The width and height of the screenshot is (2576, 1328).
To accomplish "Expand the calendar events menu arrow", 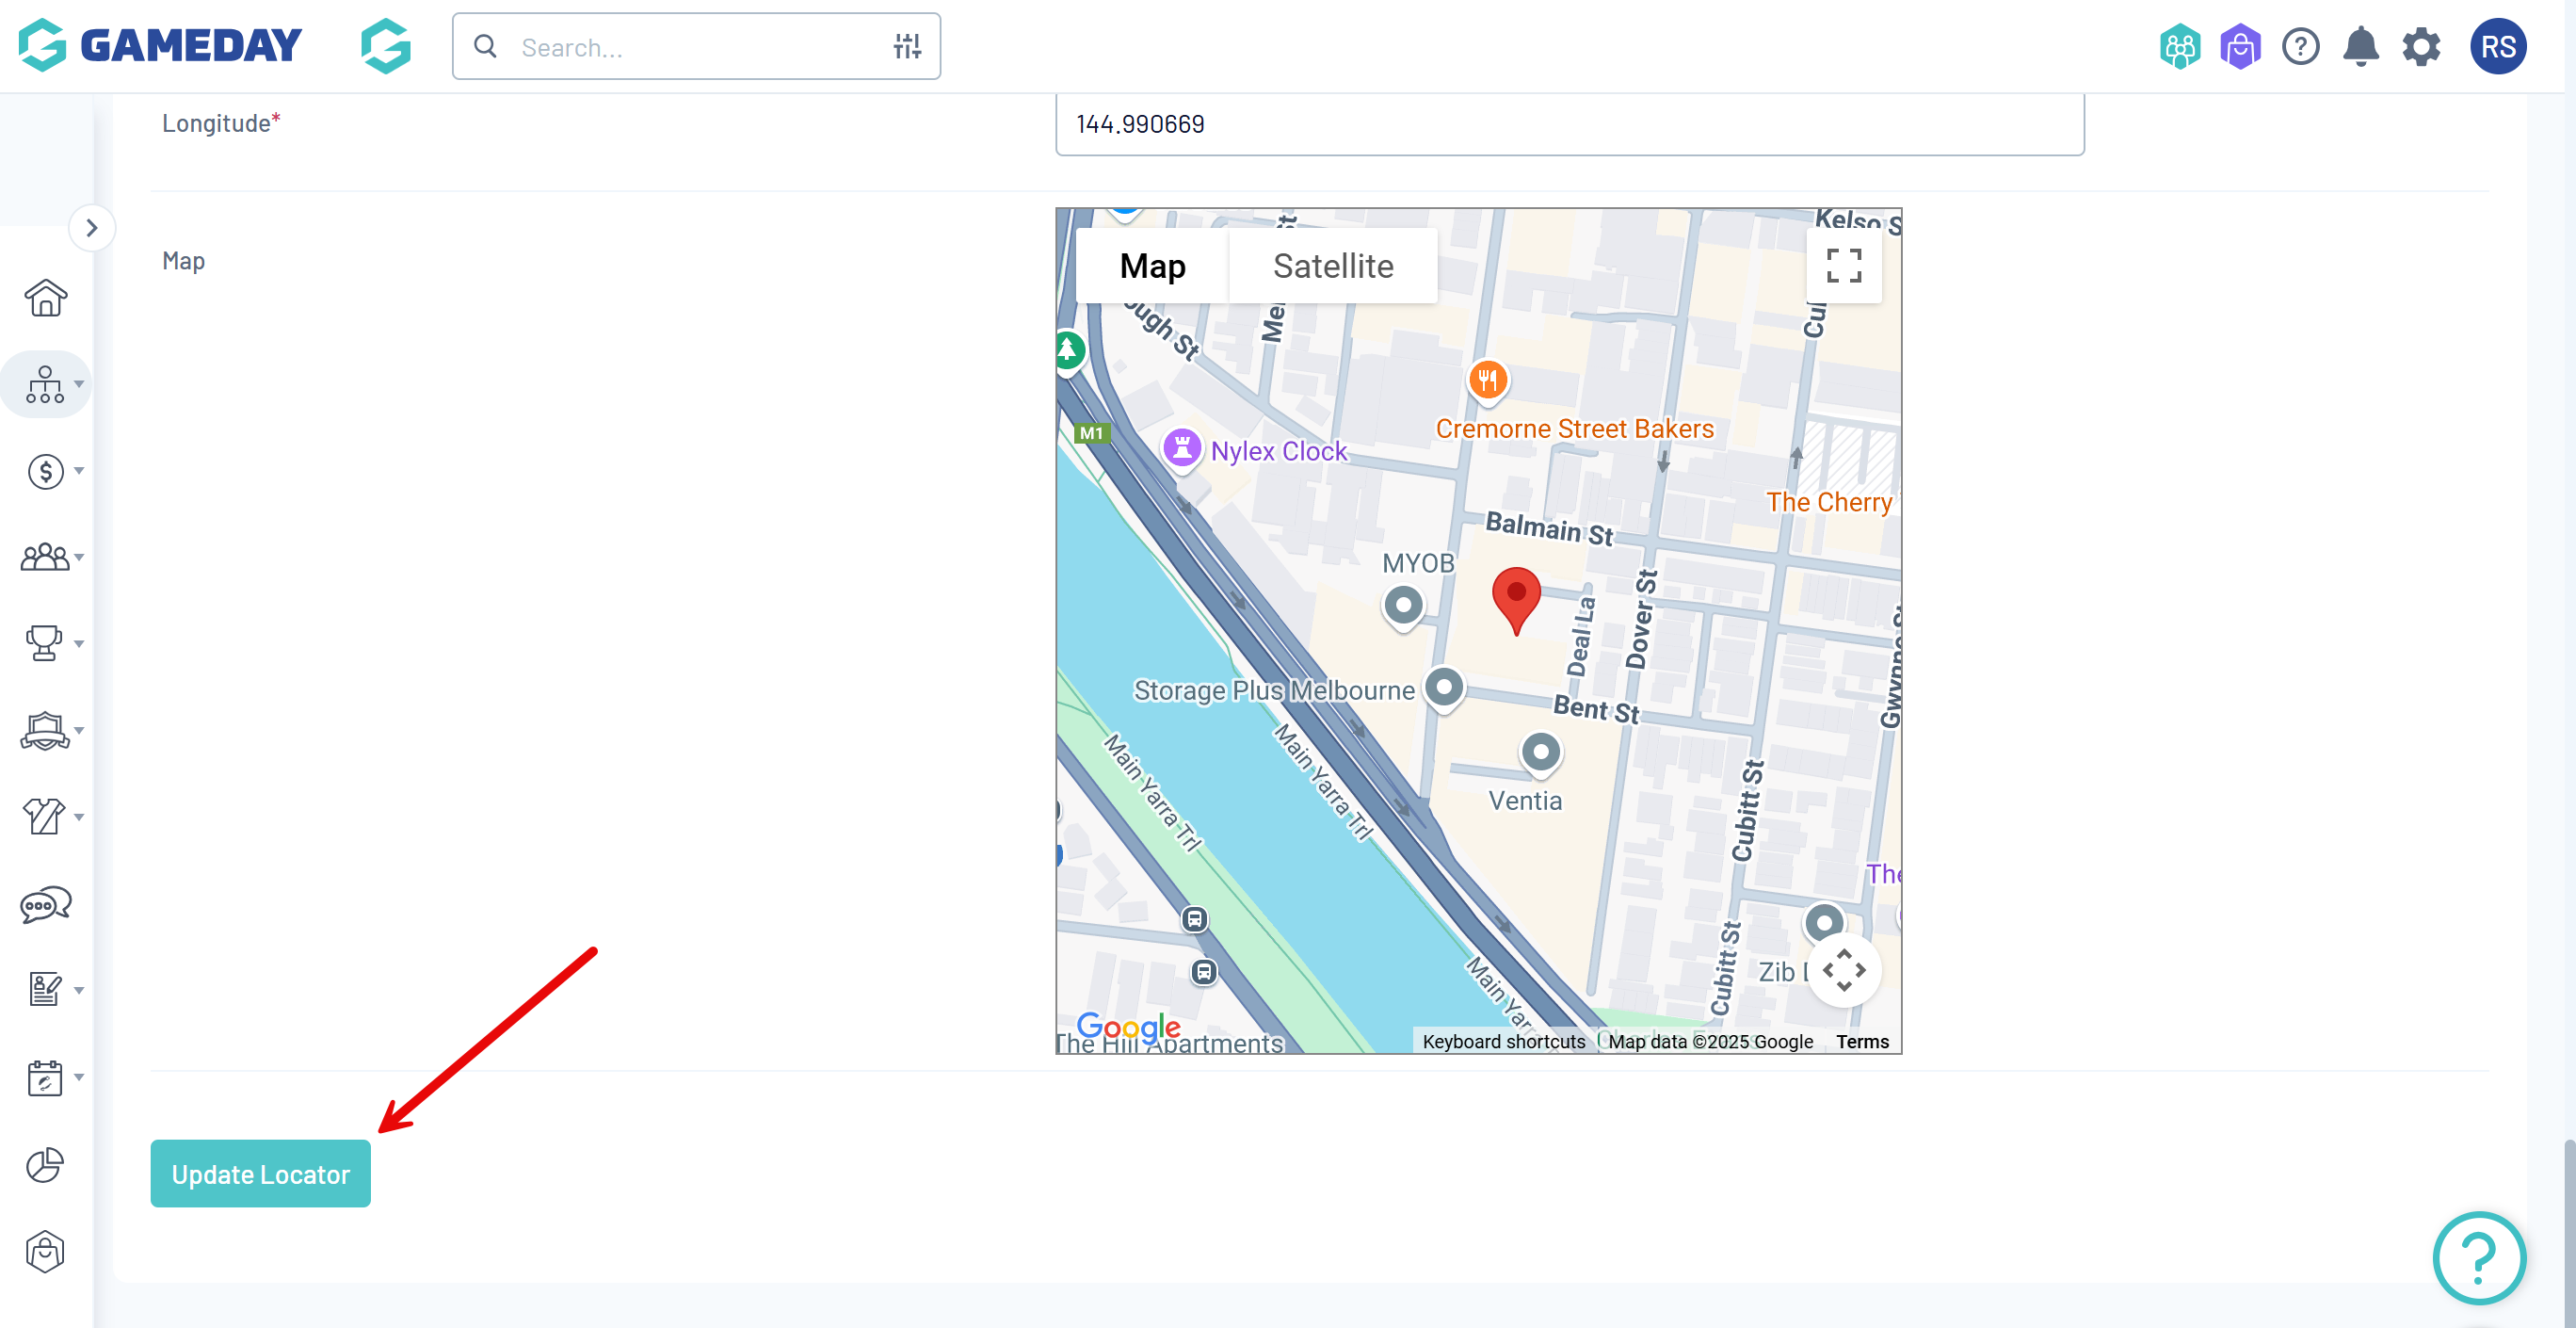I will point(79,1077).
